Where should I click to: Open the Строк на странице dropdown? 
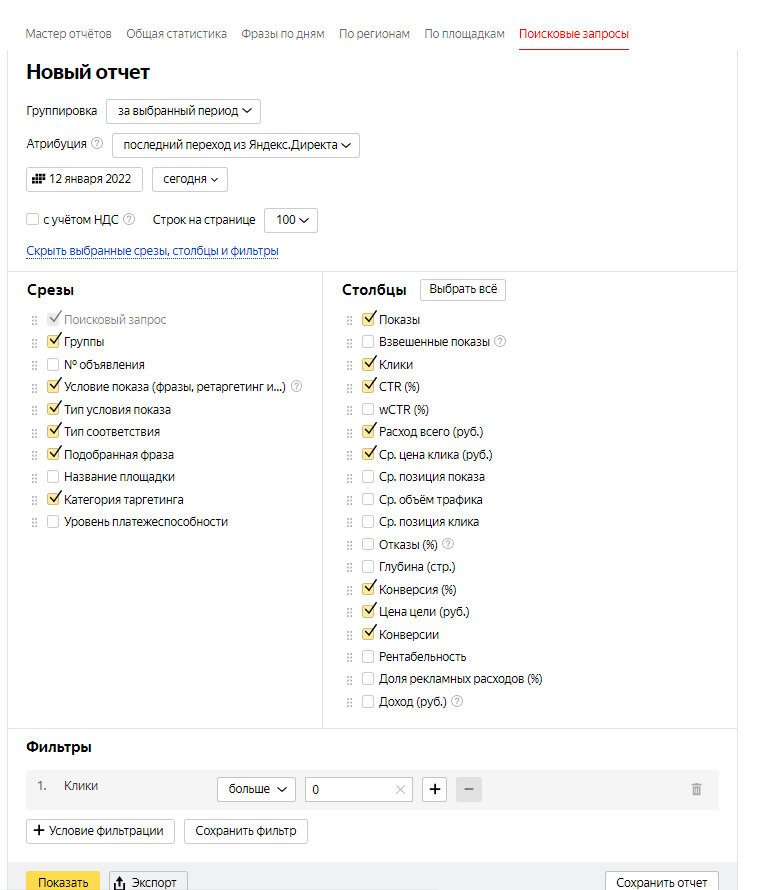[x=291, y=220]
